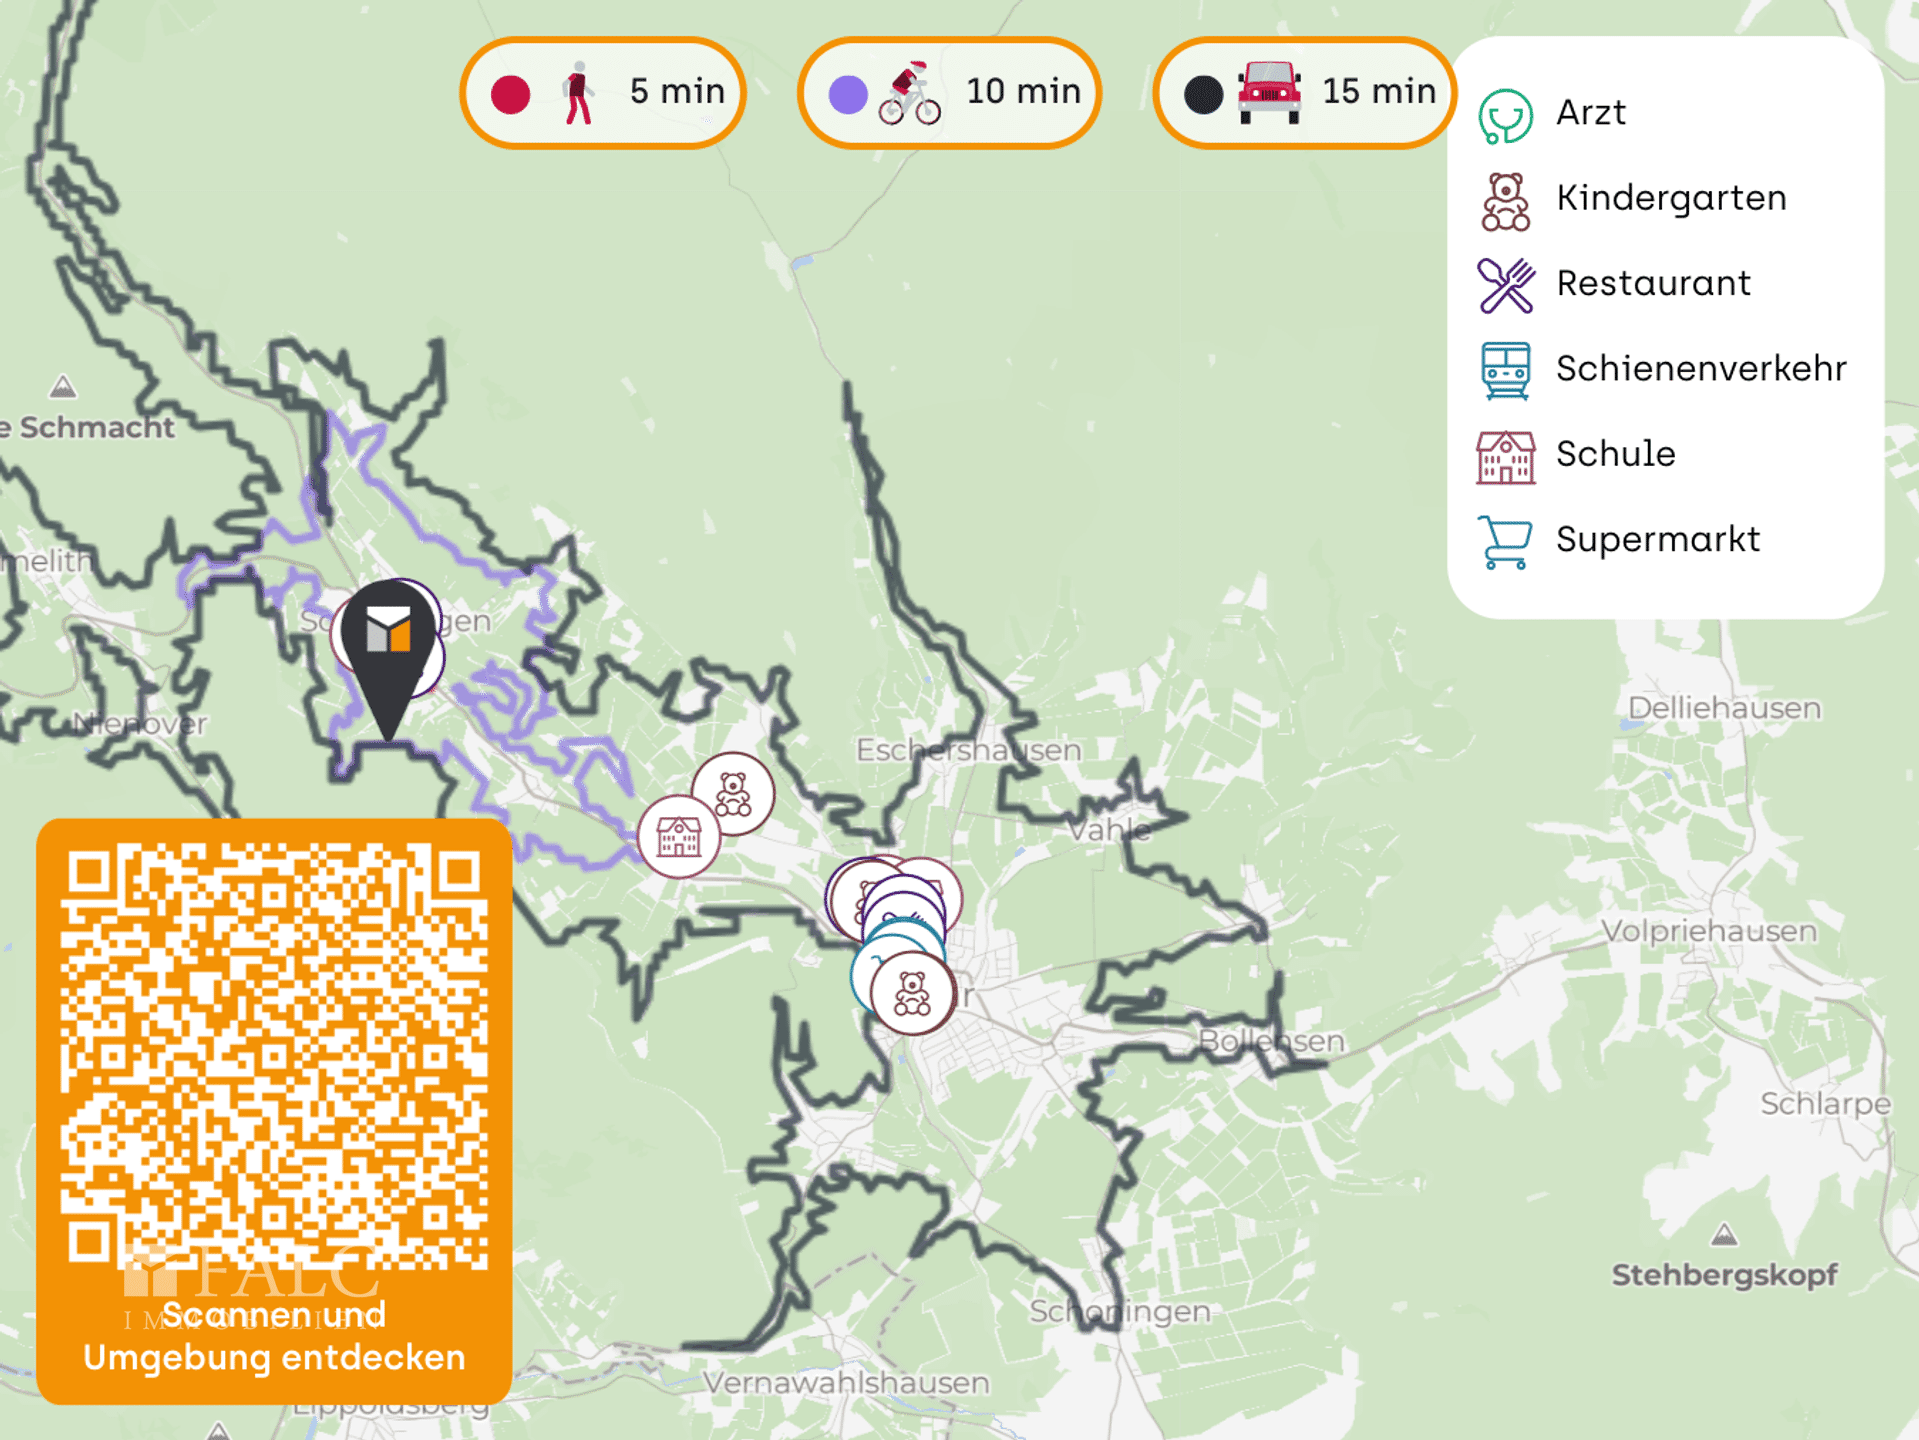Click the Bollensen map label
The width and height of the screenshot is (1919, 1440).
pos(1271,1041)
